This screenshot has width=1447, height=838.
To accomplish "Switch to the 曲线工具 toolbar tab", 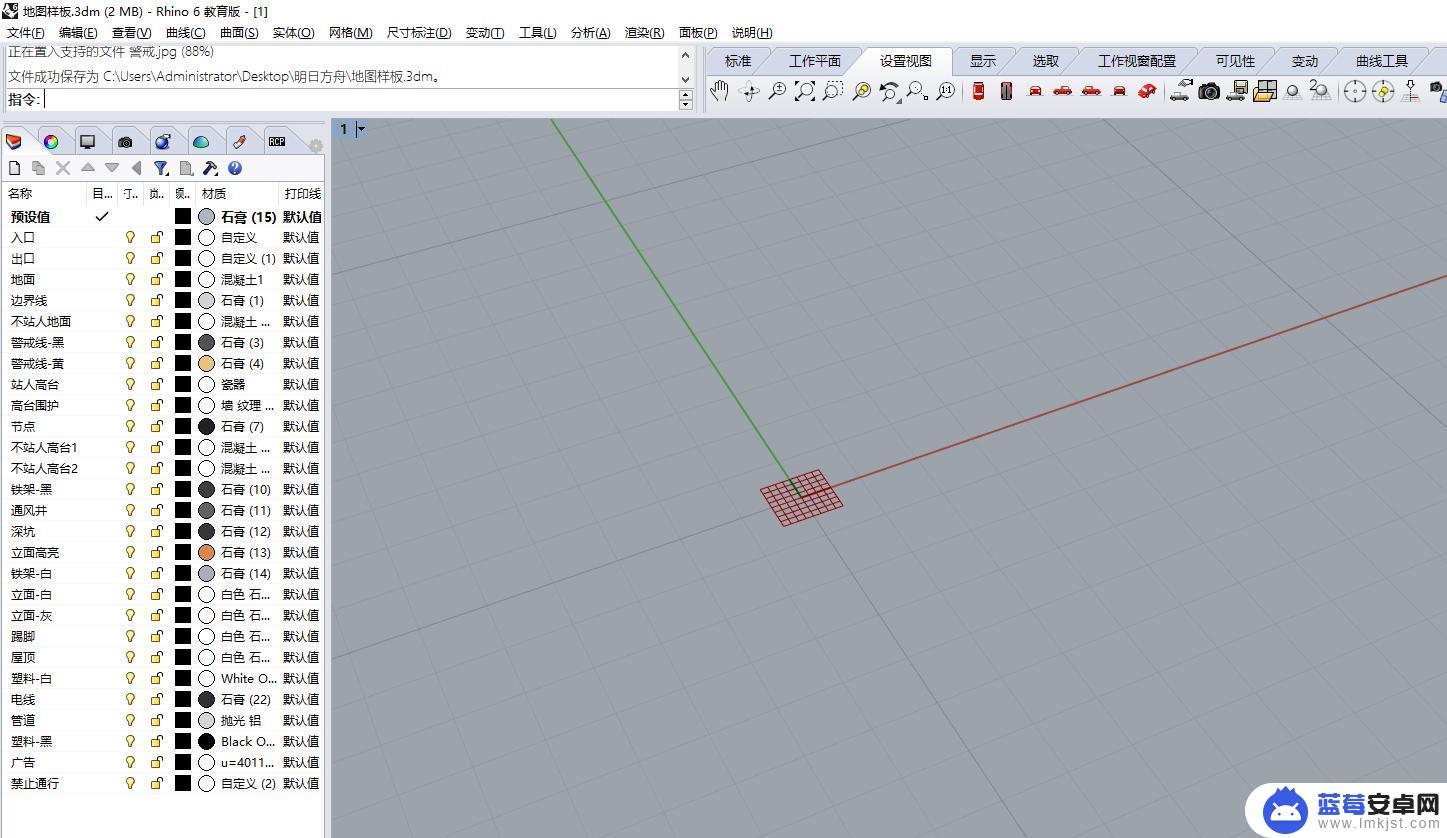I will click(x=1382, y=61).
